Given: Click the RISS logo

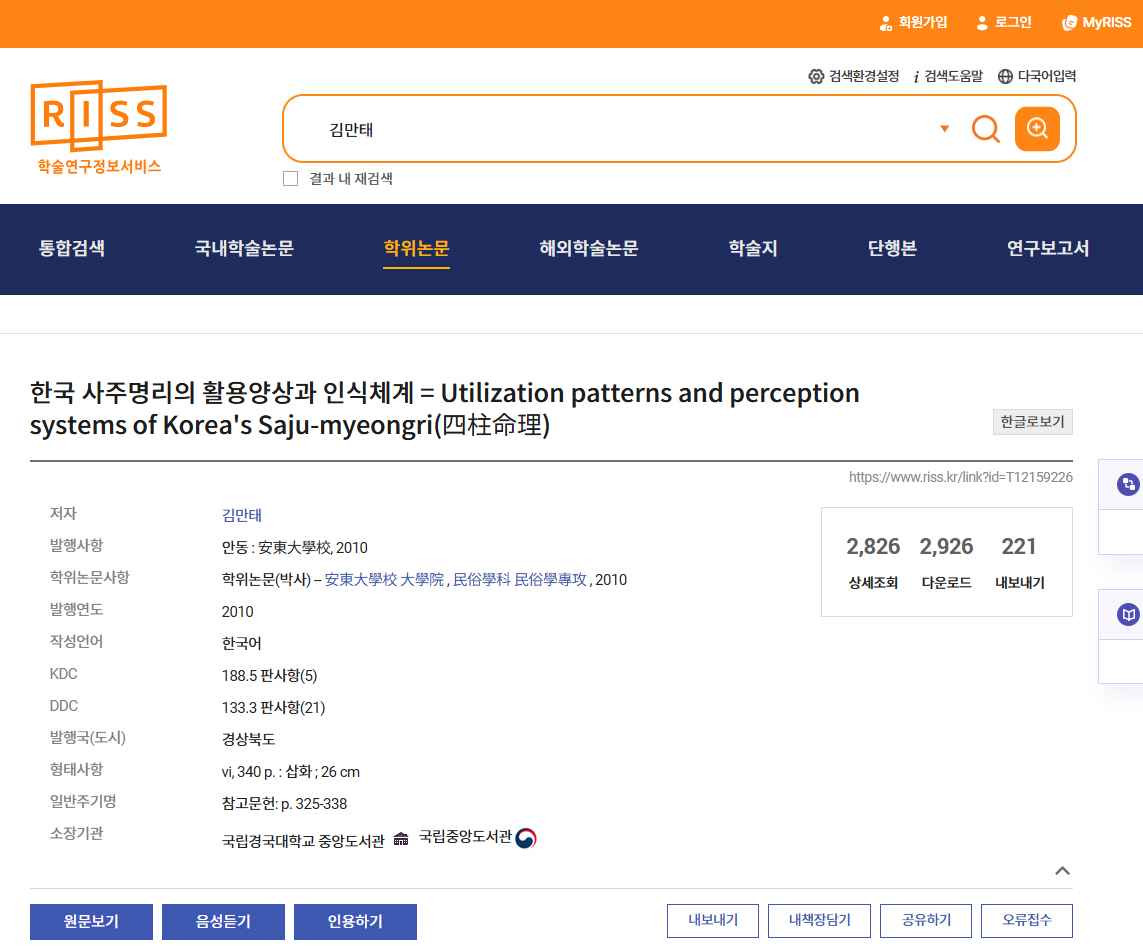Looking at the screenshot, I should (99, 127).
